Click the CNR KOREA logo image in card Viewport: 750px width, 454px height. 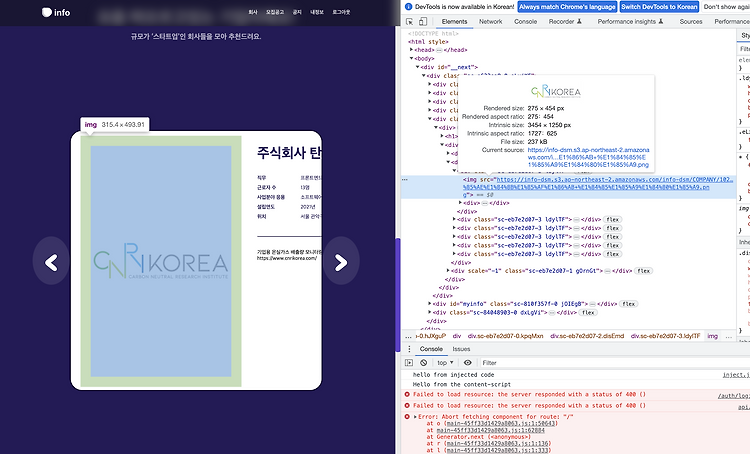(x=161, y=261)
